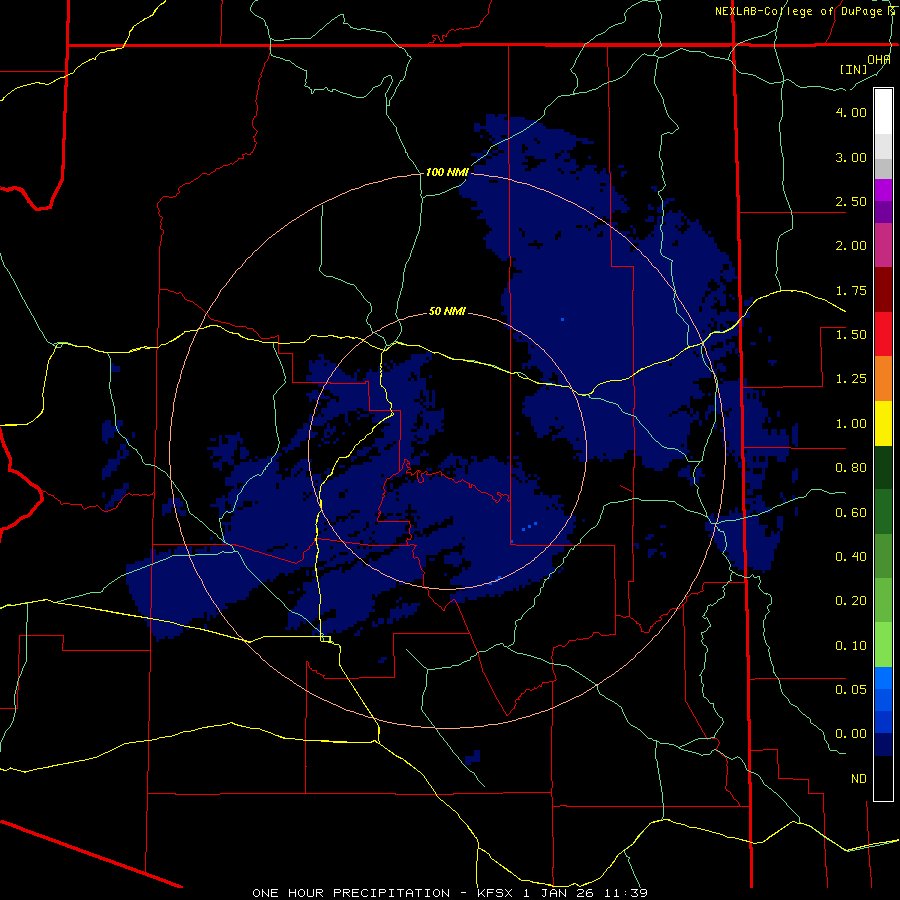The width and height of the screenshot is (900, 900).
Task: Click the 0.80 legend value
Action: (x=851, y=468)
